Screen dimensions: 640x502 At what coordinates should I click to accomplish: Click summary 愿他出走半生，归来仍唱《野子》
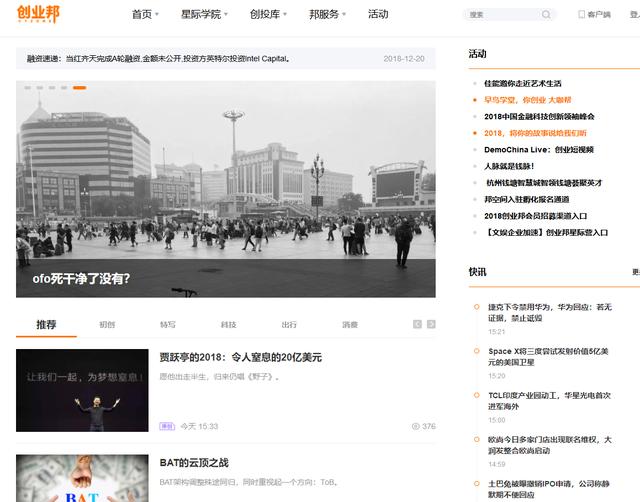point(219,377)
